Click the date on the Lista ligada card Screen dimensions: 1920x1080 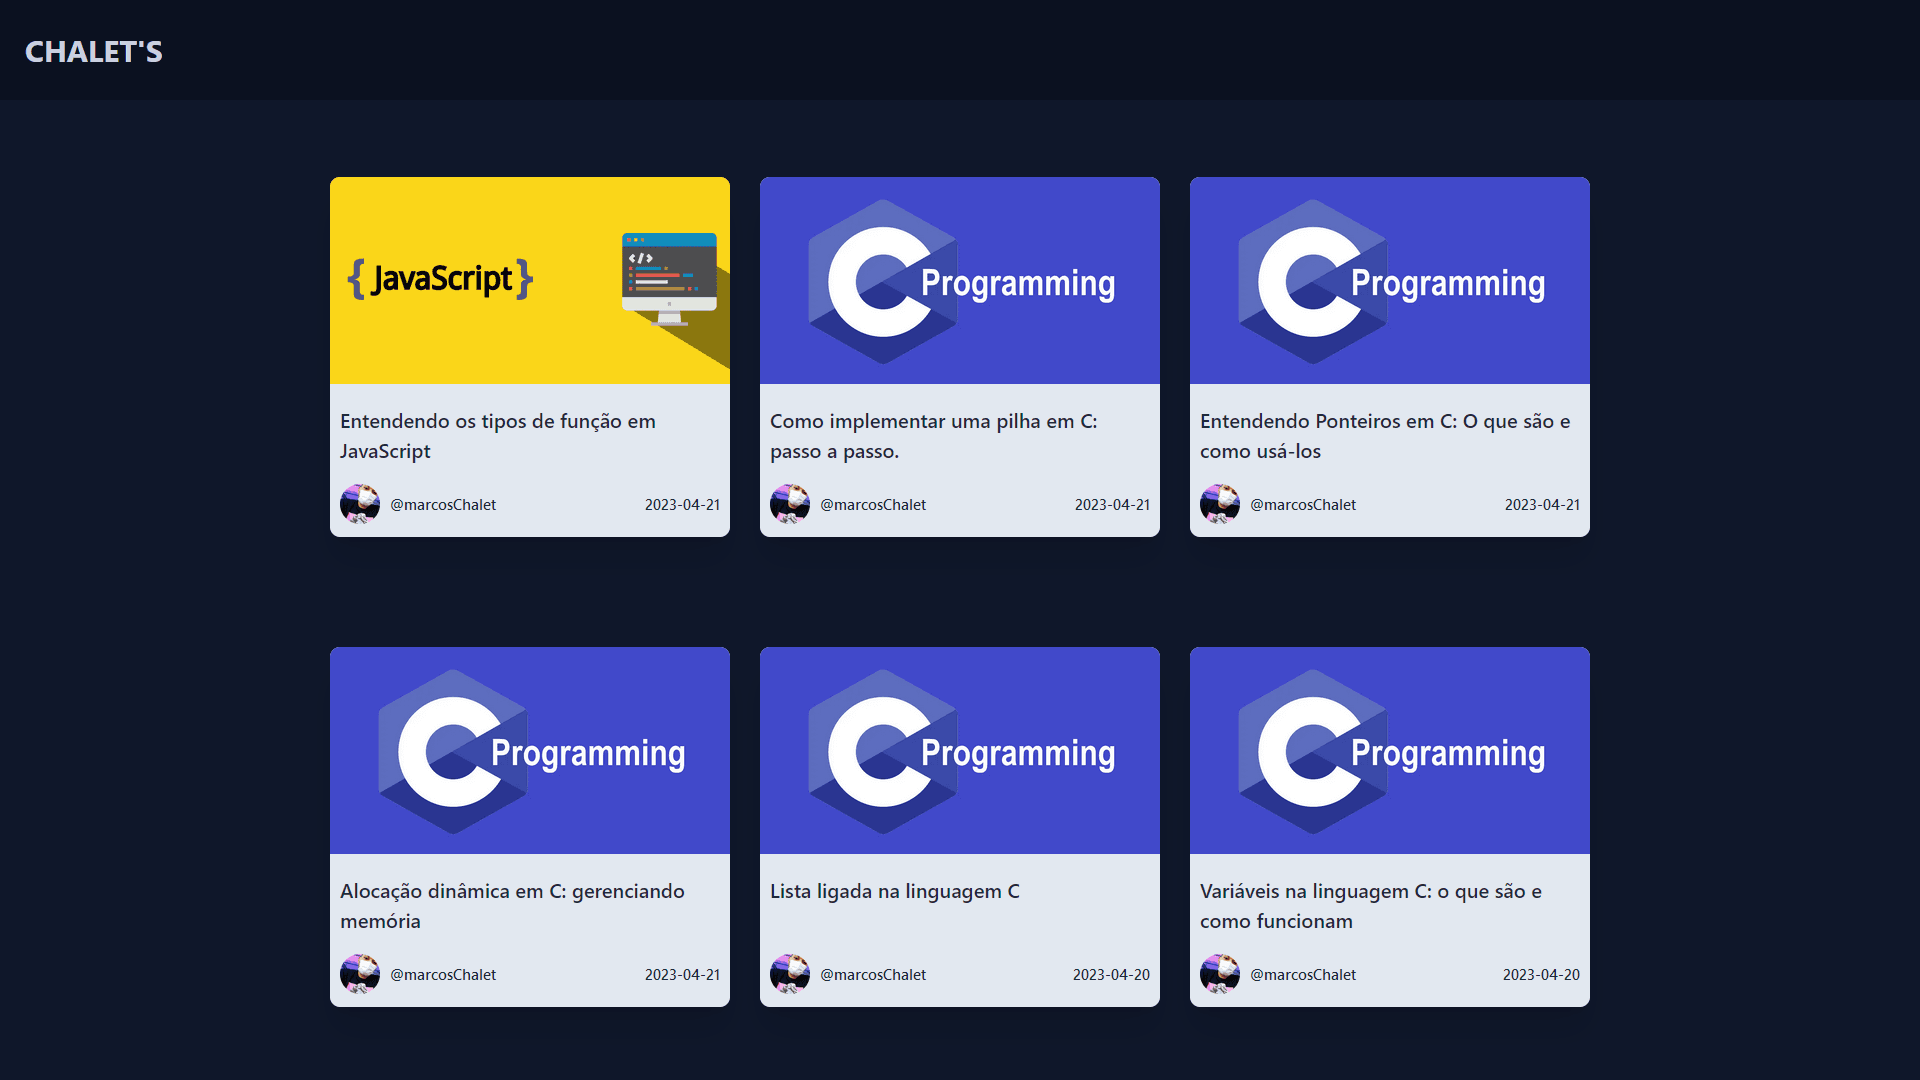point(1111,975)
